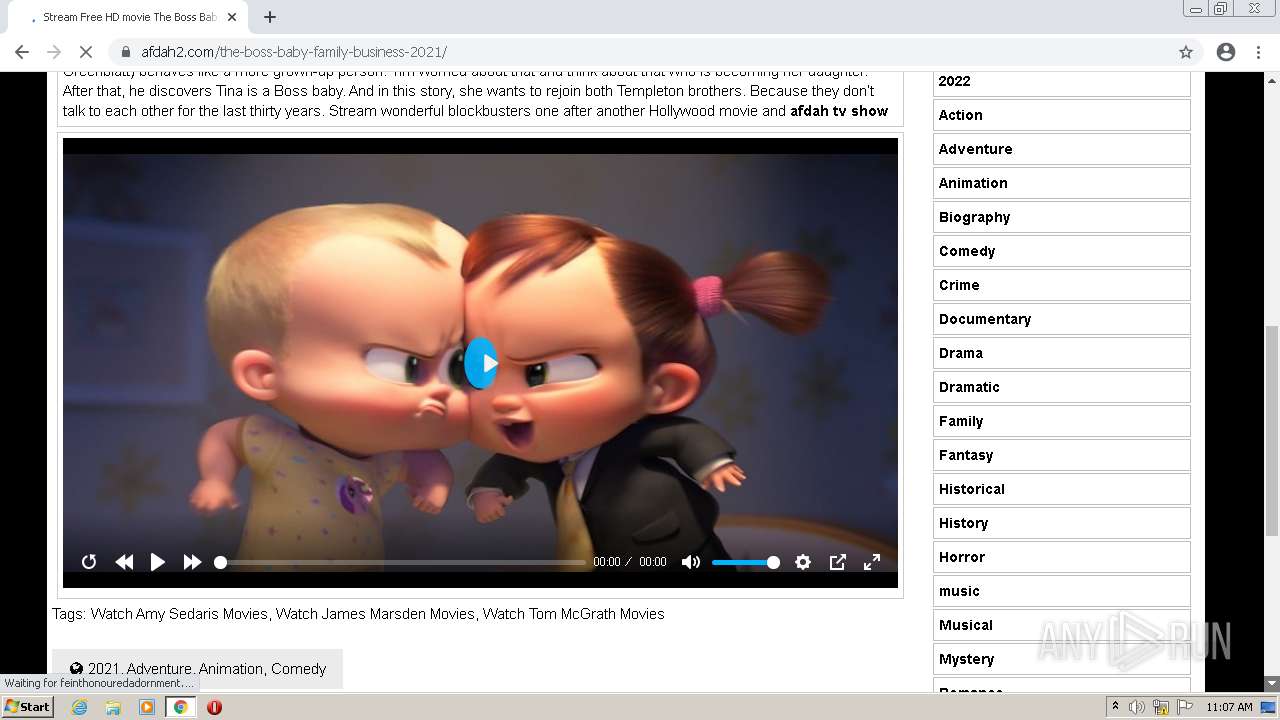Image resolution: width=1280 pixels, height=720 pixels.
Task: Toggle fullscreen on the video player
Action: pos(872,562)
